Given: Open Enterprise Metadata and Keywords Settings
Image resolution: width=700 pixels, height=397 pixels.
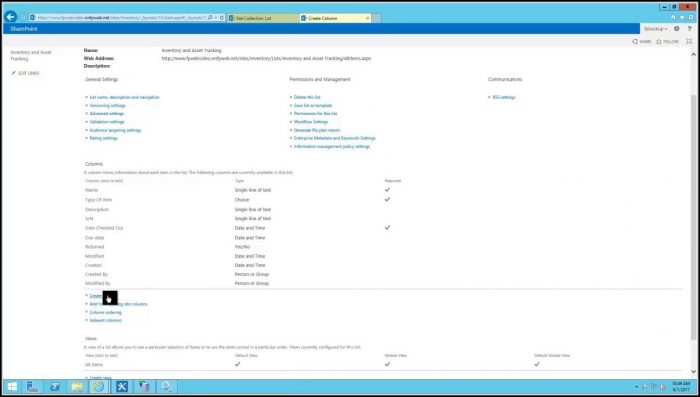Looking at the screenshot, I should tap(334, 138).
